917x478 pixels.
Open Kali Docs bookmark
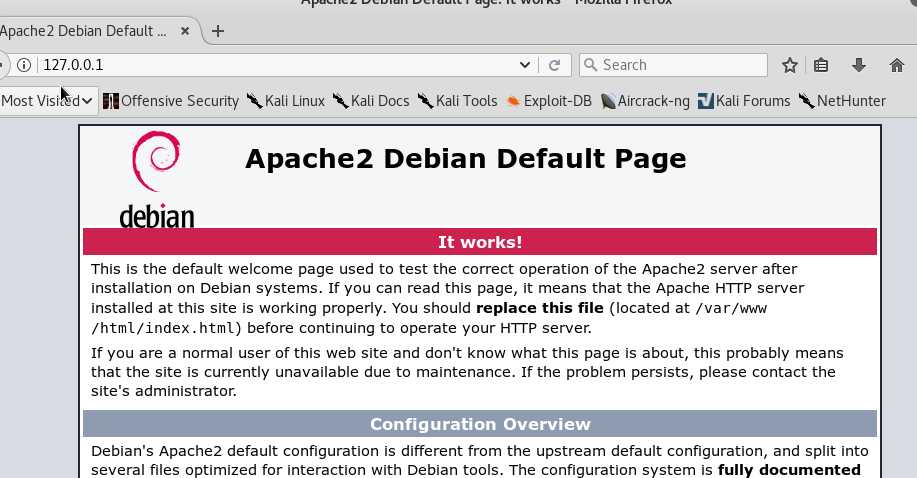371,101
